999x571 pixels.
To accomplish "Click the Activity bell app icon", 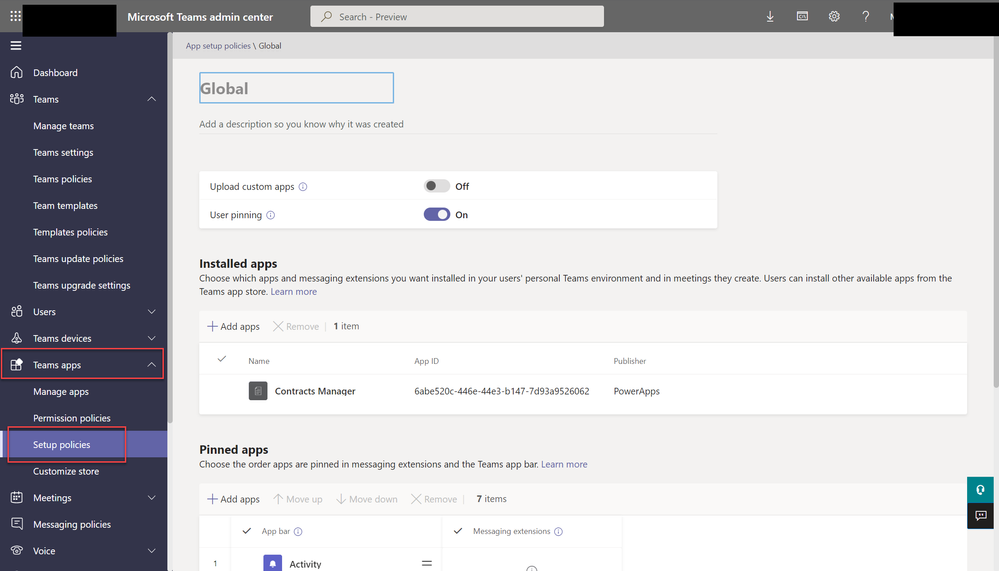I will pos(273,564).
